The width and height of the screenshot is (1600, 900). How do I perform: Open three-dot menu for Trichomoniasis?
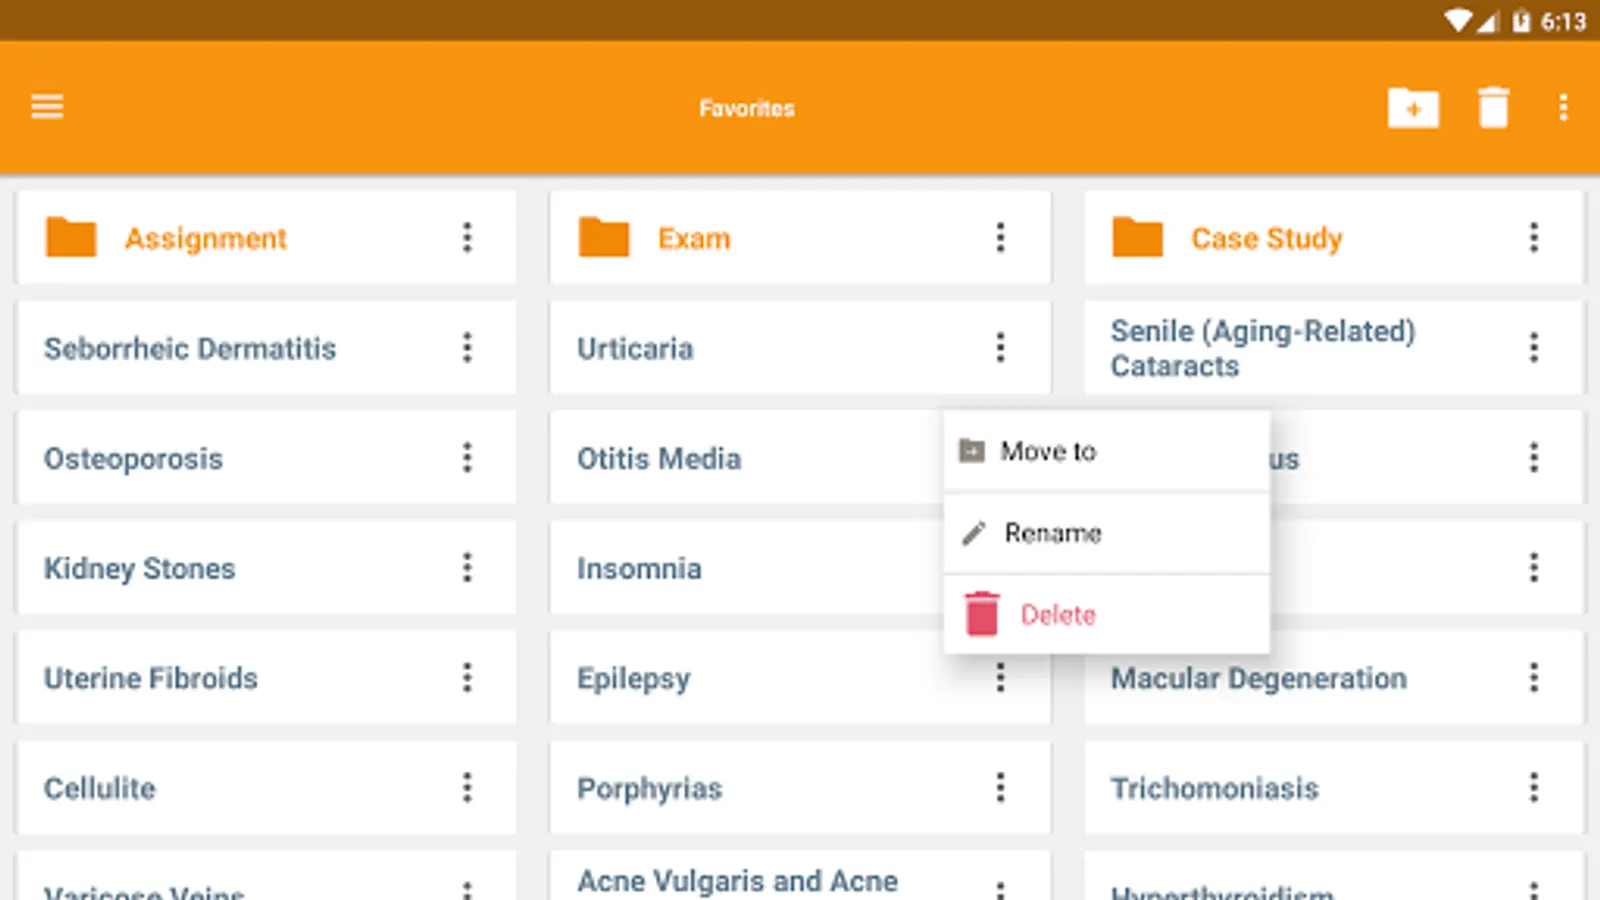(x=1533, y=788)
